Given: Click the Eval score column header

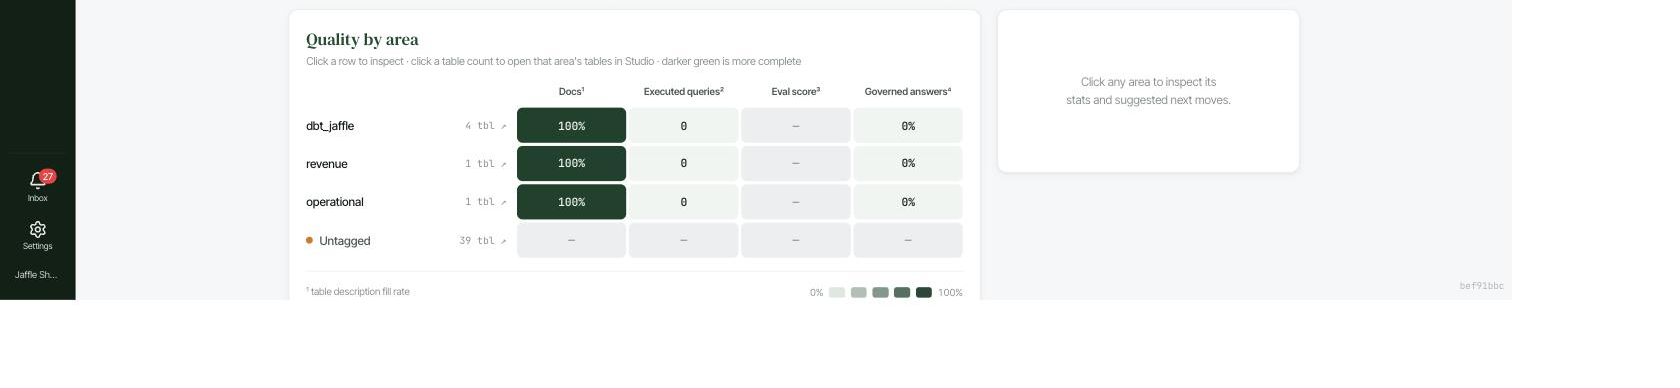Looking at the screenshot, I should 795,91.
